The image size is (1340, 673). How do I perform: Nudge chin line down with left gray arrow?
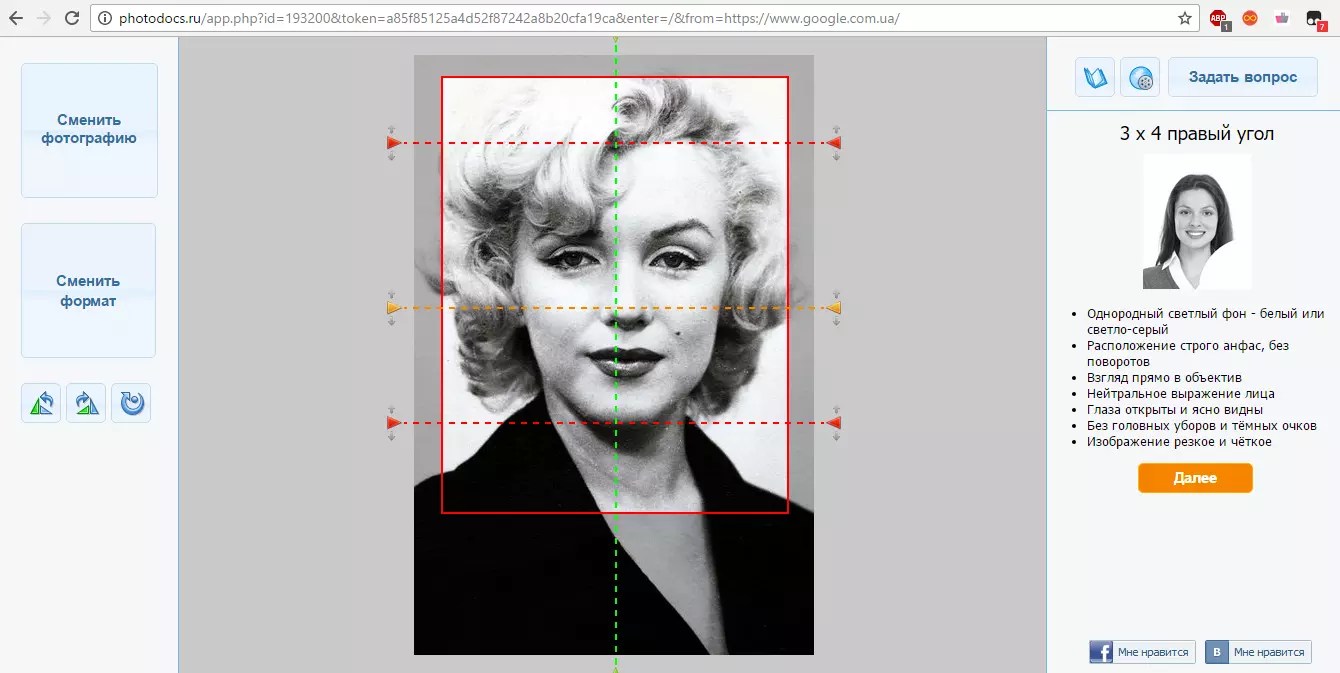(392, 437)
